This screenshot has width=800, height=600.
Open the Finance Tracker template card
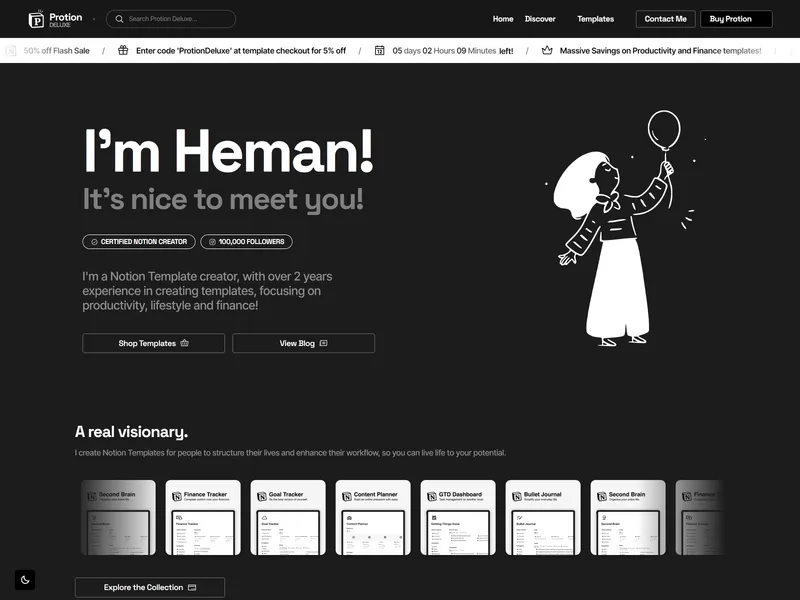(x=203, y=517)
